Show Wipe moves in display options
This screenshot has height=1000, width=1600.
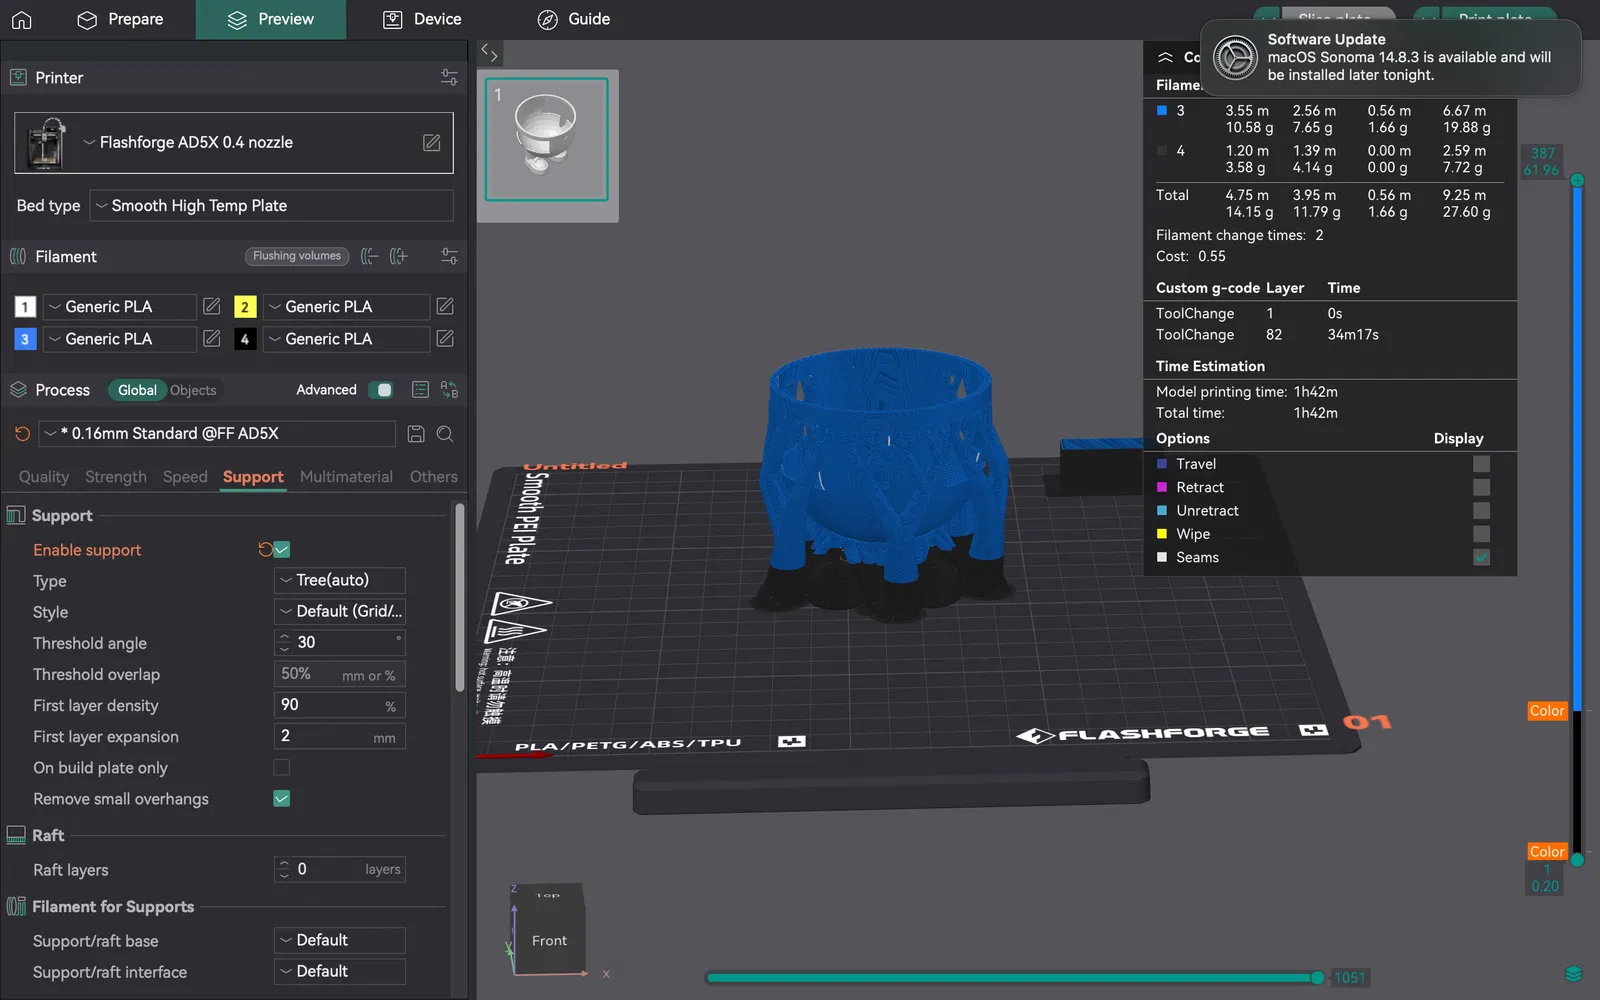[1481, 534]
